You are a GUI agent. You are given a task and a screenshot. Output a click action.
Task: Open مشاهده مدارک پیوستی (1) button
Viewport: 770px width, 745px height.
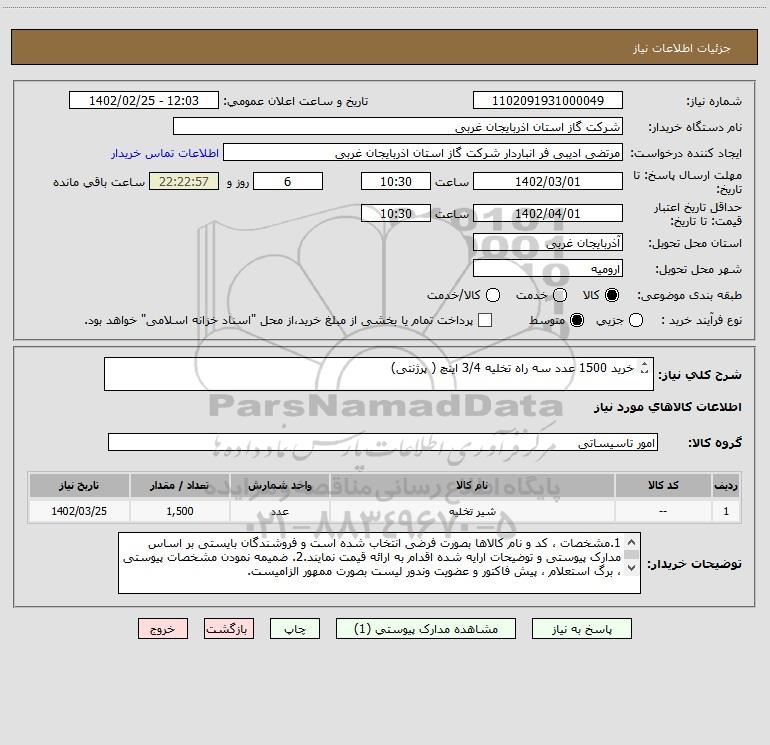tap(426, 629)
